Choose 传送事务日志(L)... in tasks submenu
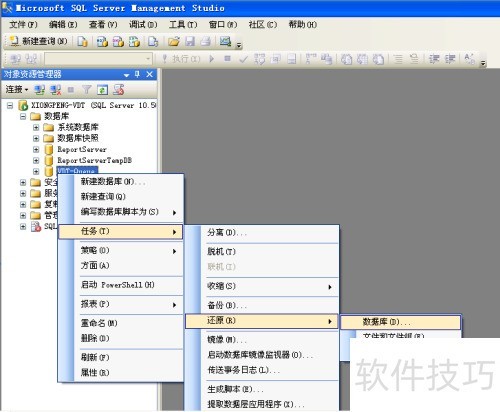The width and height of the screenshot is (500, 412). (262, 370)
